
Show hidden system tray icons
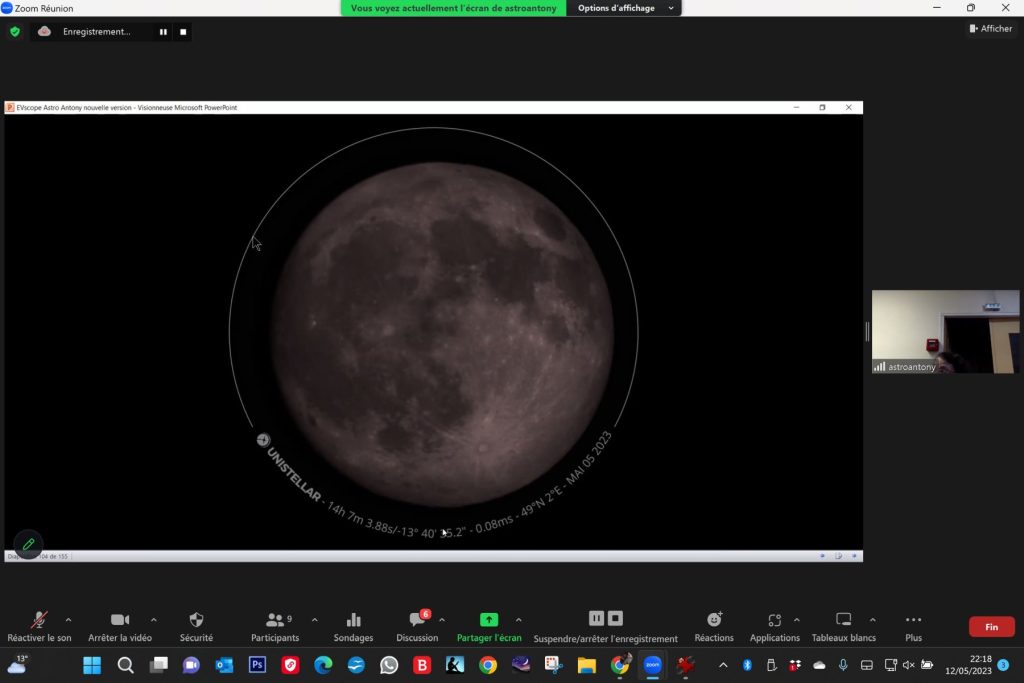point(723,665)
